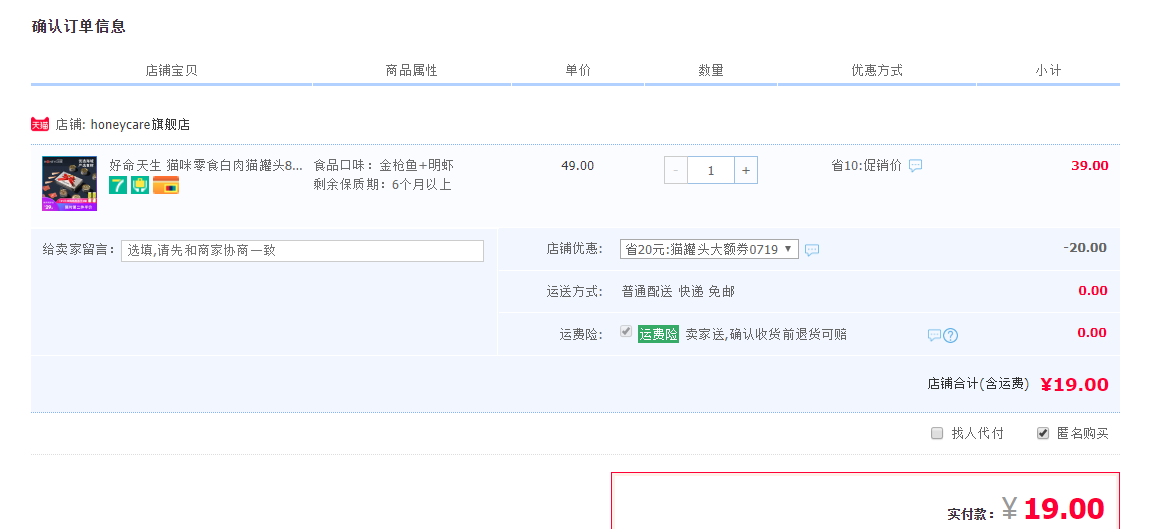Toggle the freight insurance checkbox
The height and width of the screenshot is (529, 1151).
point(626,332)
